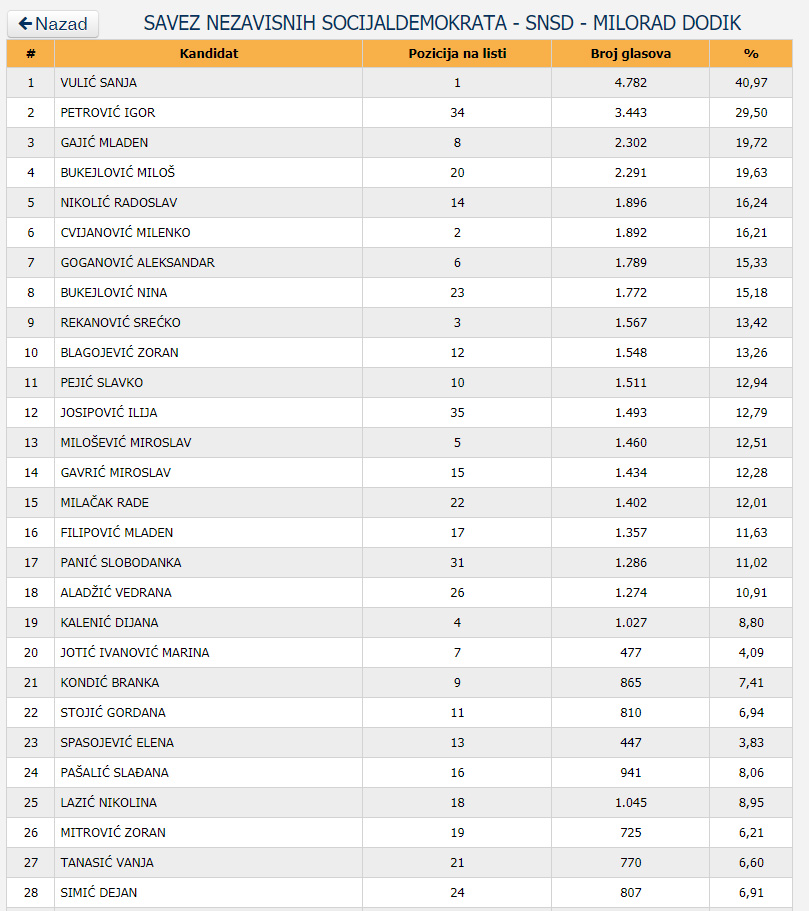Click on PANIĆ SLOBODANKA

click(x=121, y=563)
